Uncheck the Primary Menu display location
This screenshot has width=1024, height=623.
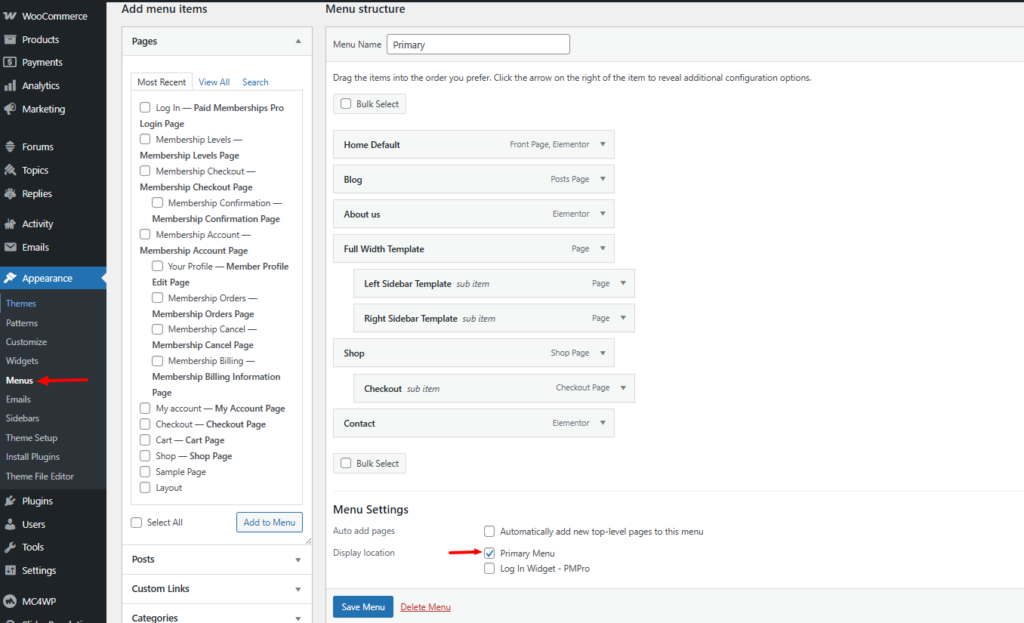[490, 553]
